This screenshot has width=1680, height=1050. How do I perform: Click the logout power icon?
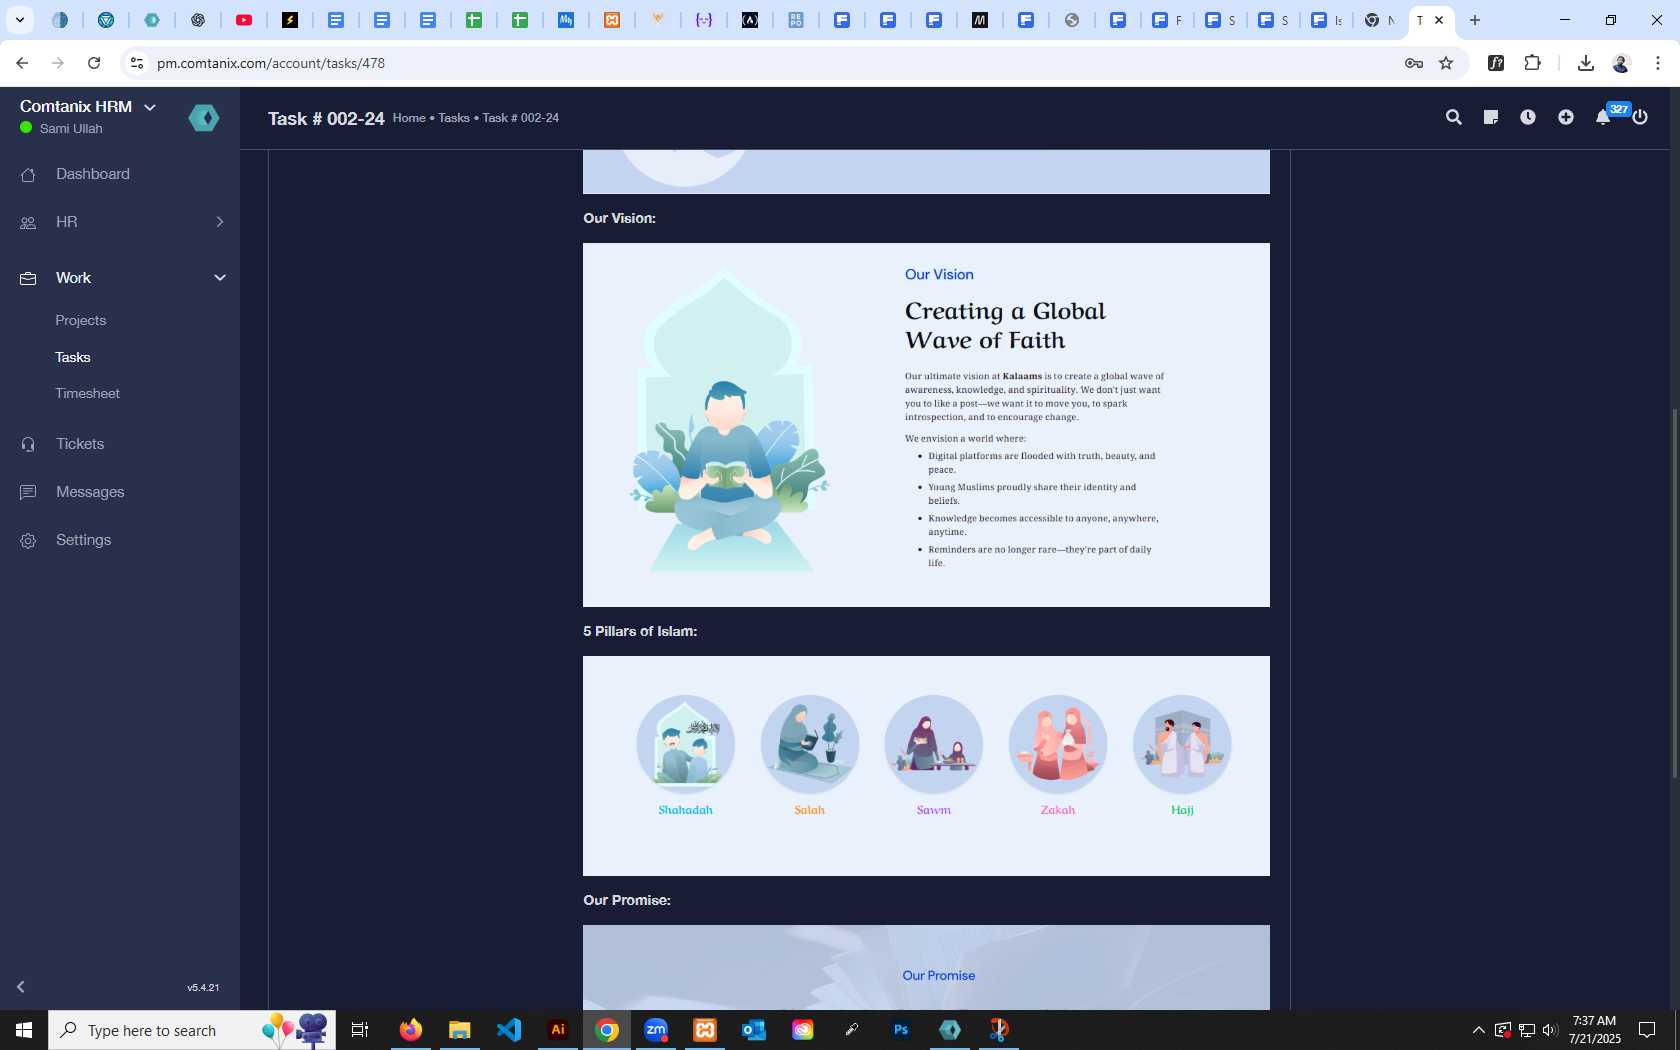[1640, 117]
